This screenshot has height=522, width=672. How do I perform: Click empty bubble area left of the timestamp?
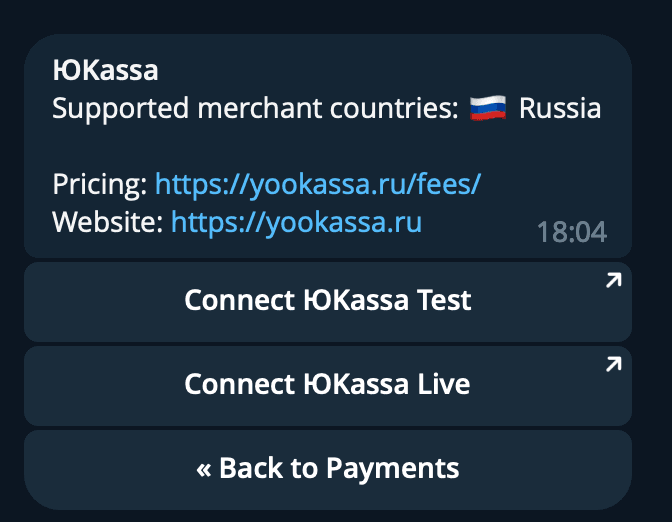coord(480,234)
